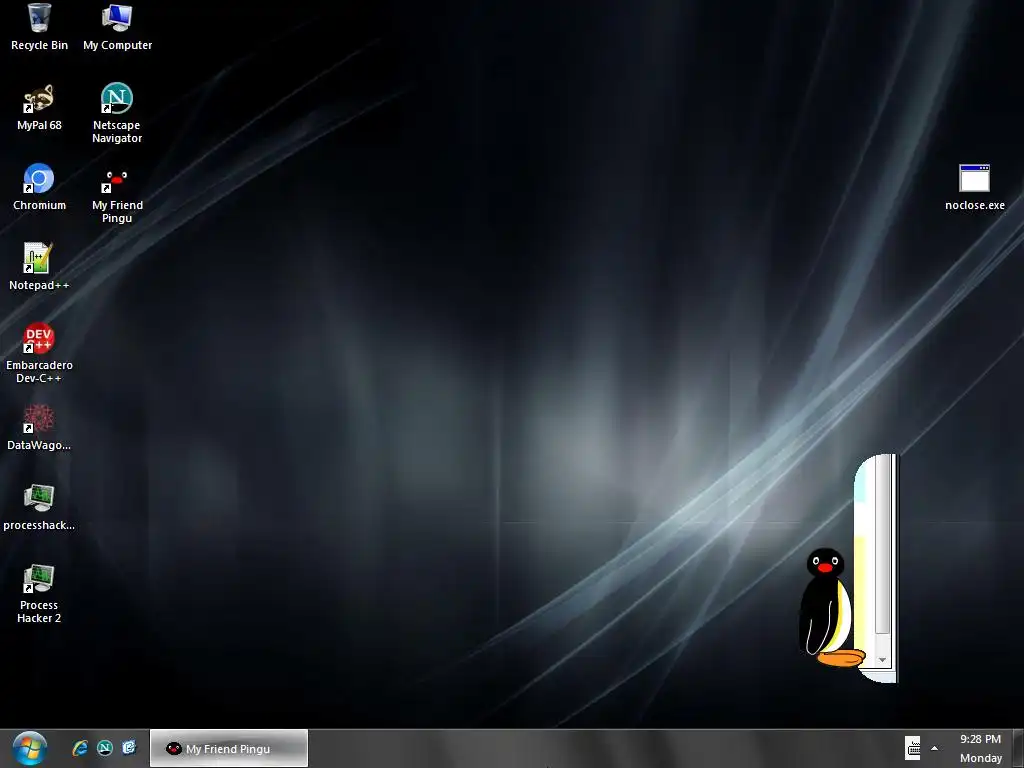
Task: Open the on-screen keyboard tray icon
Action: click(x=913, y=748)
